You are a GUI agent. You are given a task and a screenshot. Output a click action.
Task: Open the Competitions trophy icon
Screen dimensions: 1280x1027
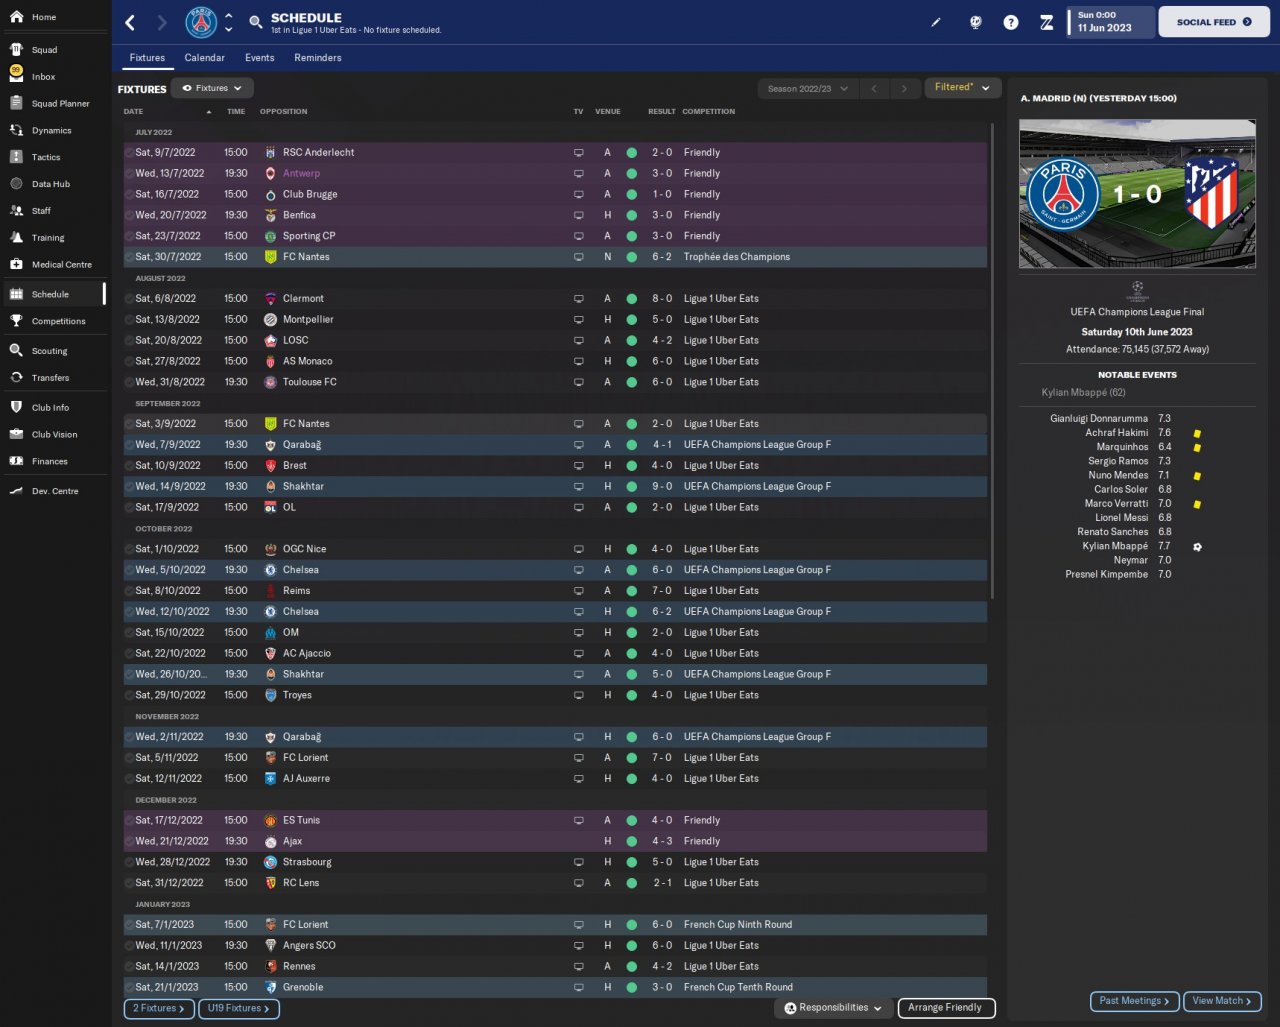[x=16, y=321]
